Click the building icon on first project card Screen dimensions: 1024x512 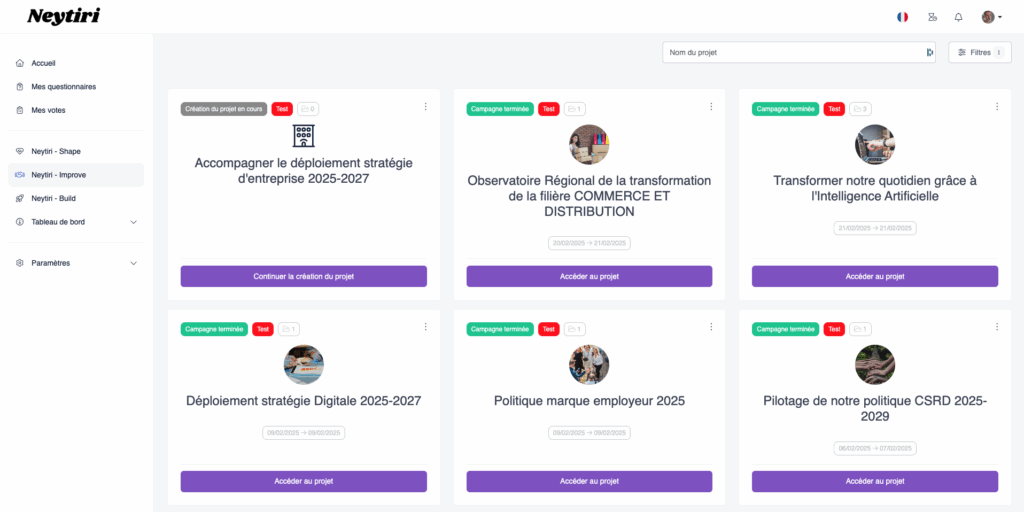pos(304,135)
